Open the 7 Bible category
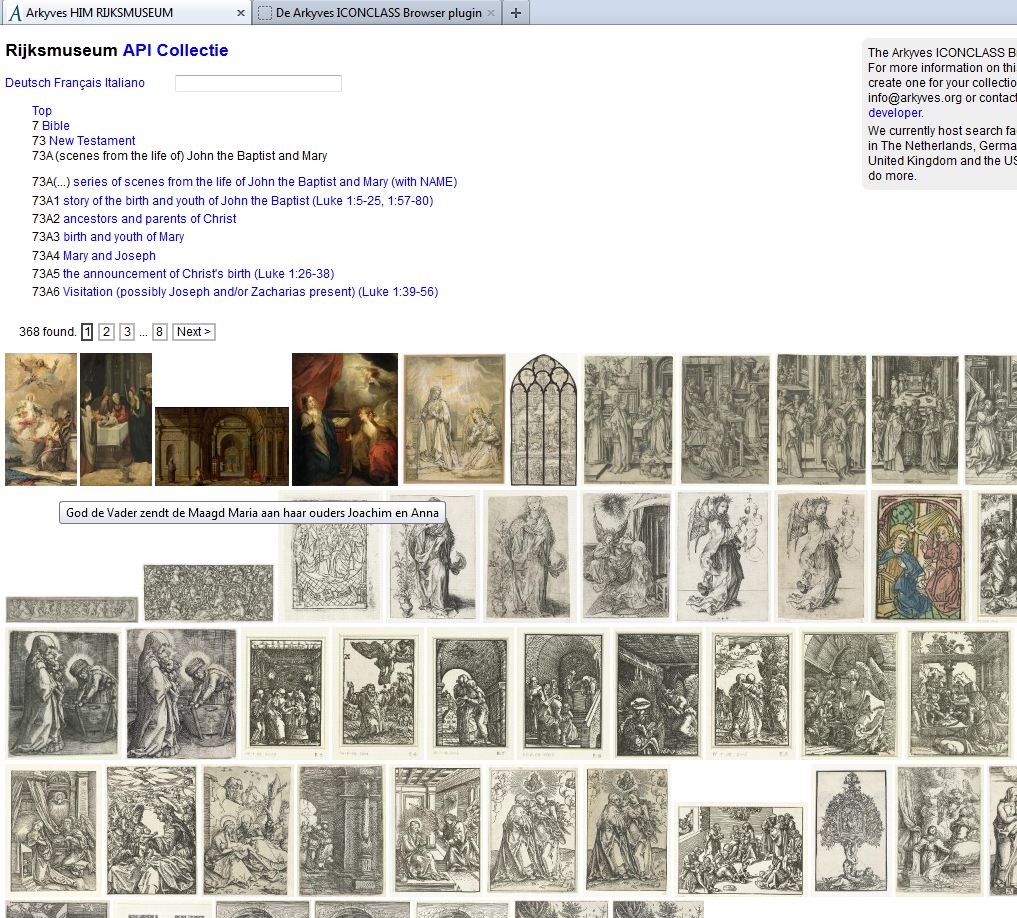 pos(56,126)
